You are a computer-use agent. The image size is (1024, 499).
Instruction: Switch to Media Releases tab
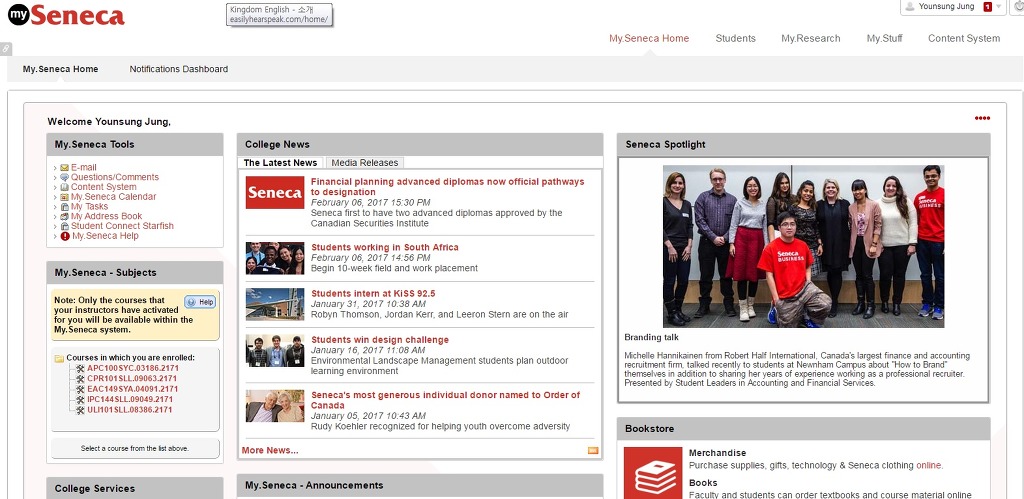click(364, 163)
